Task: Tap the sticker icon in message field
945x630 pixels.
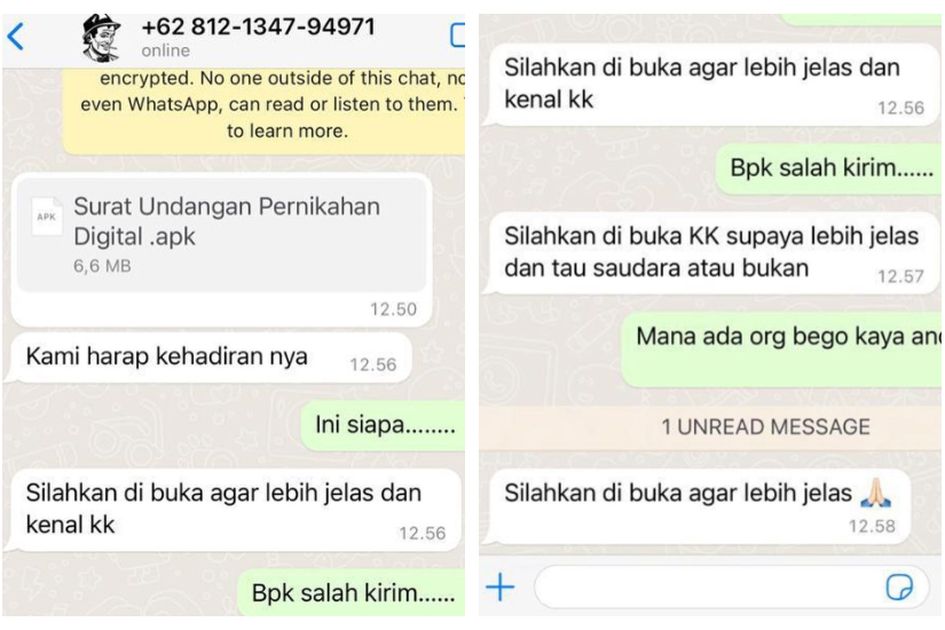Action: 899,587
